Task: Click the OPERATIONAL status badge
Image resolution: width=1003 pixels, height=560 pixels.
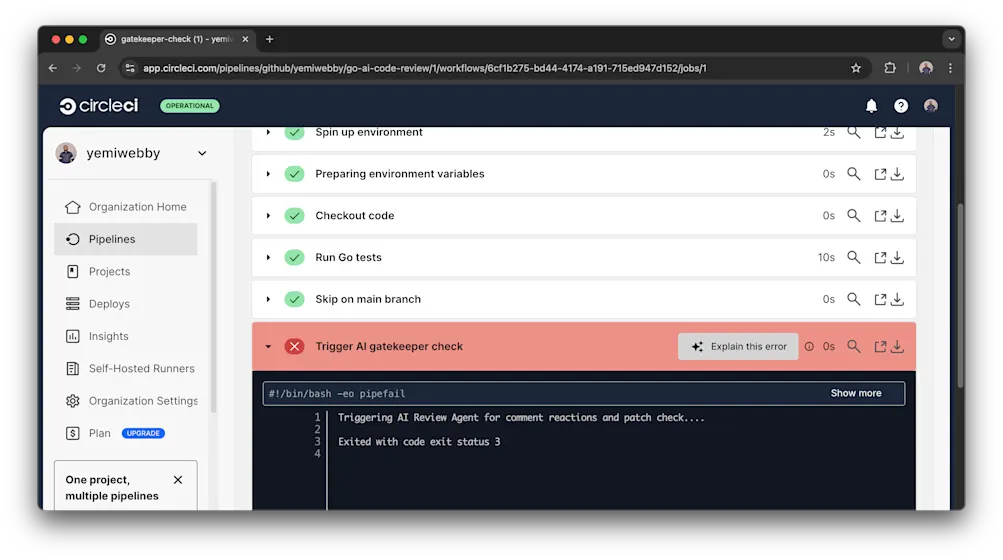Action: (x=190, y=106)
